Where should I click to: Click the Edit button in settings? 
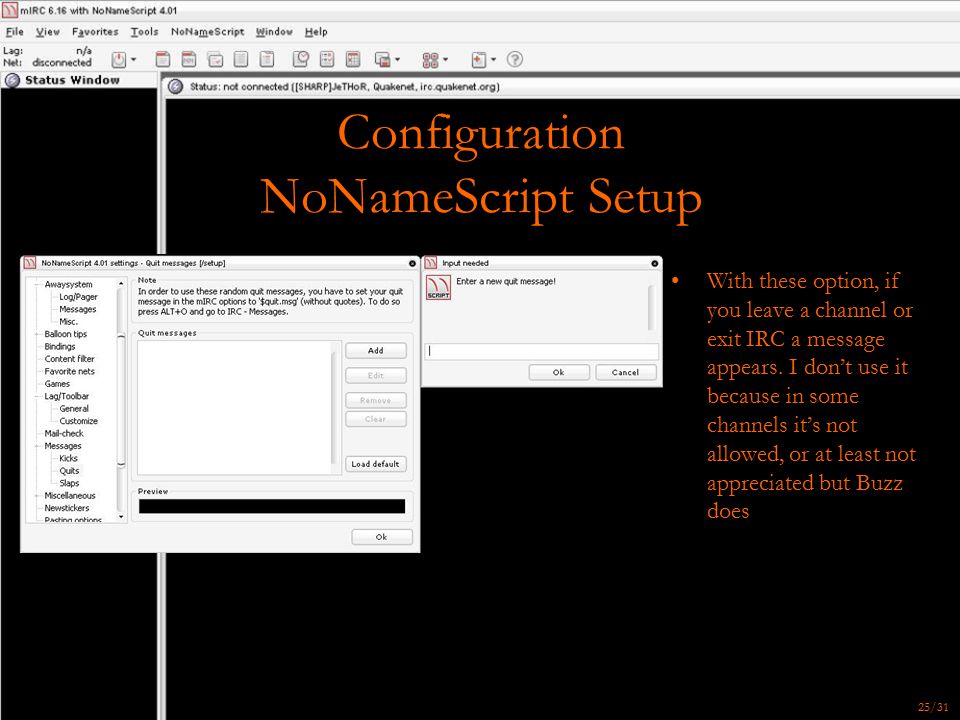pyautogui.click(x=376, y=375)
